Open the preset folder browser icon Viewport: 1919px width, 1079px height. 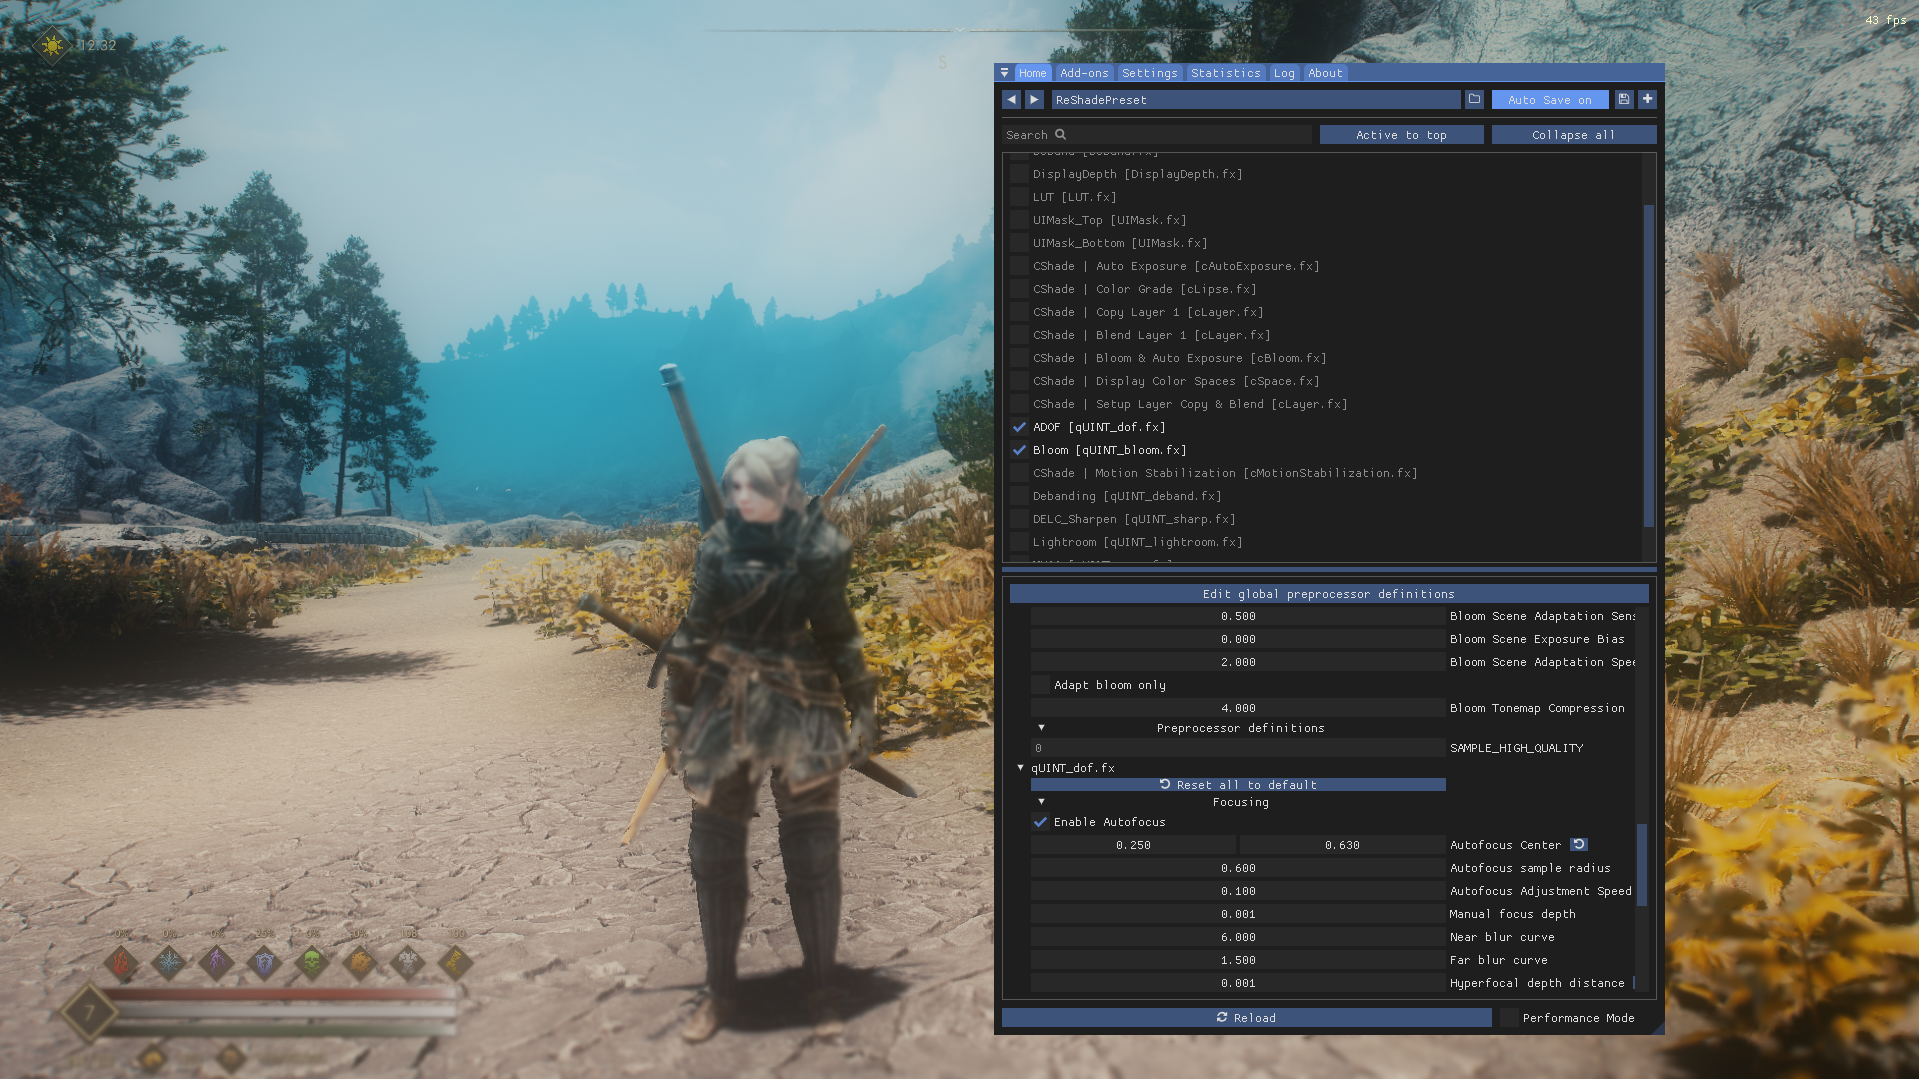1474,100
